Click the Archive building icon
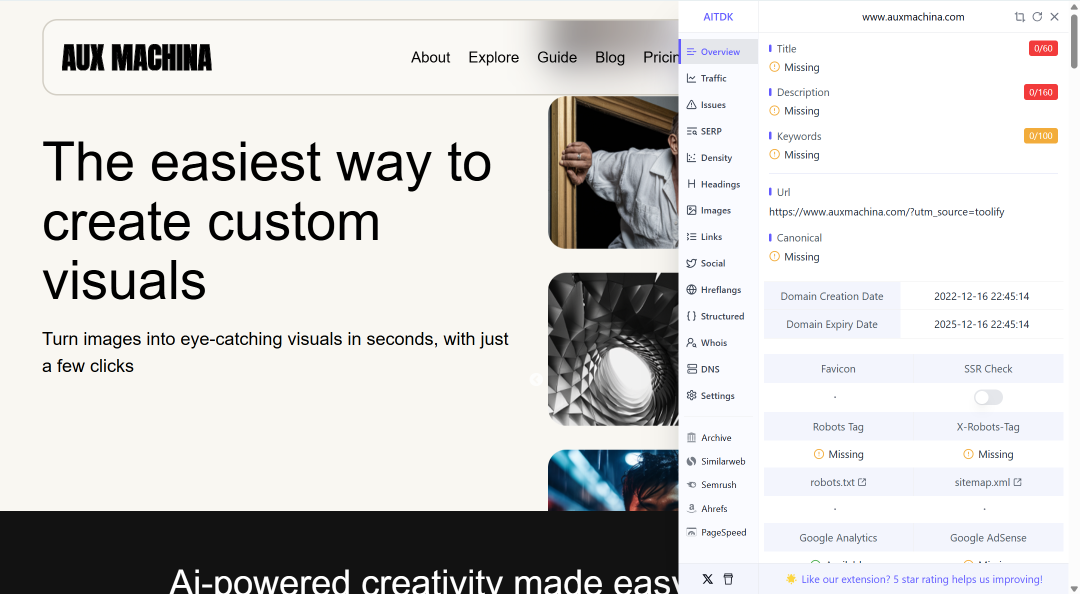This screenshot has width=1080, height=594. [x=692, y=438]
